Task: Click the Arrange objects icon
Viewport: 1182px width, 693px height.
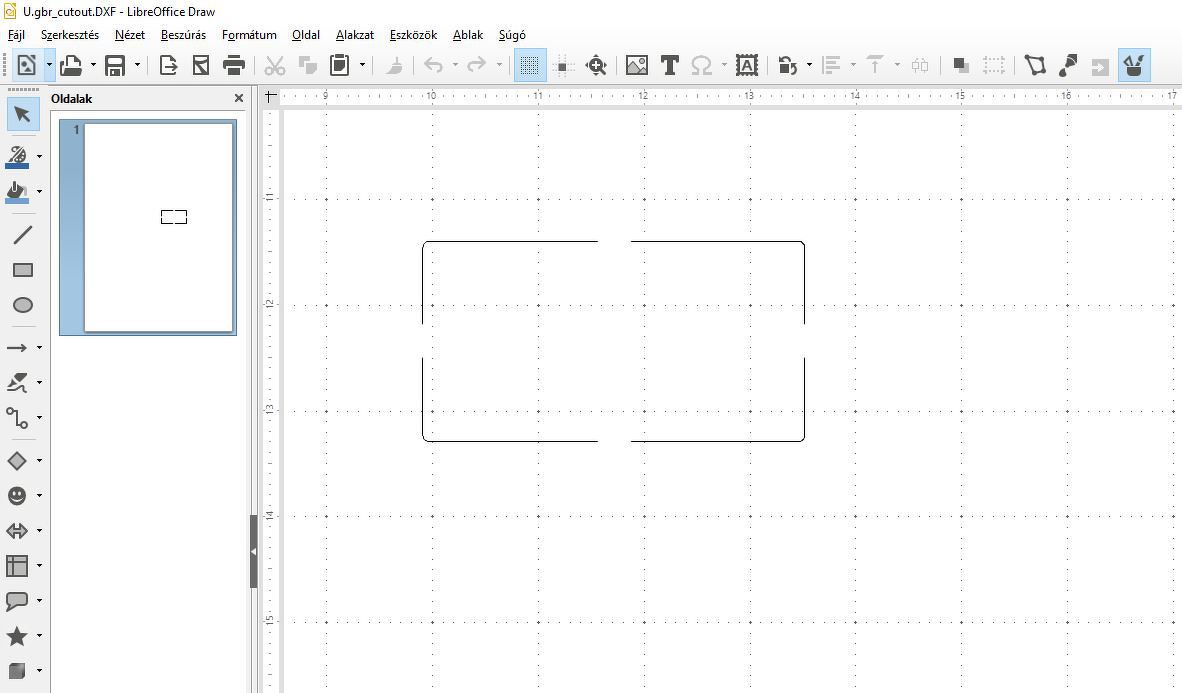Action: 875,66
